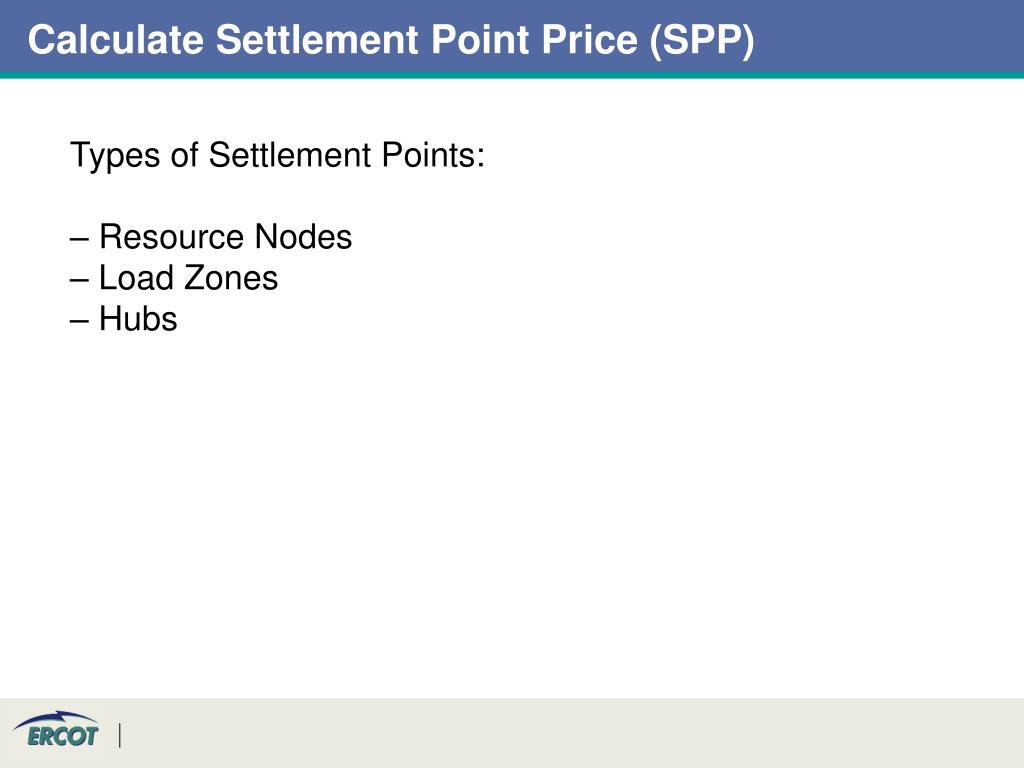
Task: Click the teal line under the title bar
Action: point(512,75)
